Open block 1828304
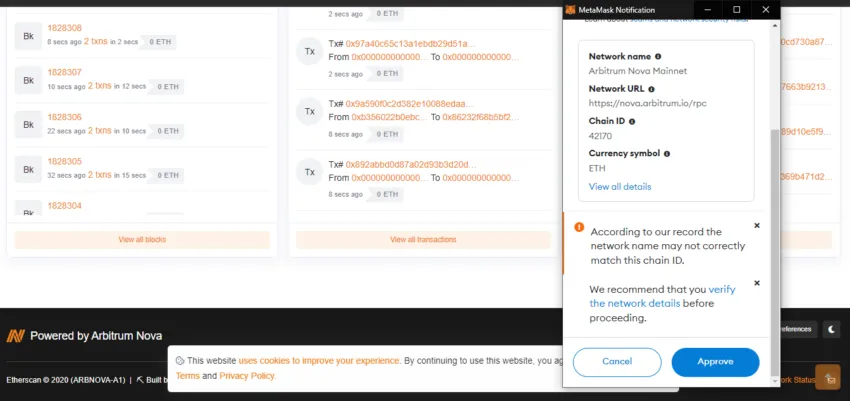This screenshot has height=401, width=850. click(x=65, y=206)
